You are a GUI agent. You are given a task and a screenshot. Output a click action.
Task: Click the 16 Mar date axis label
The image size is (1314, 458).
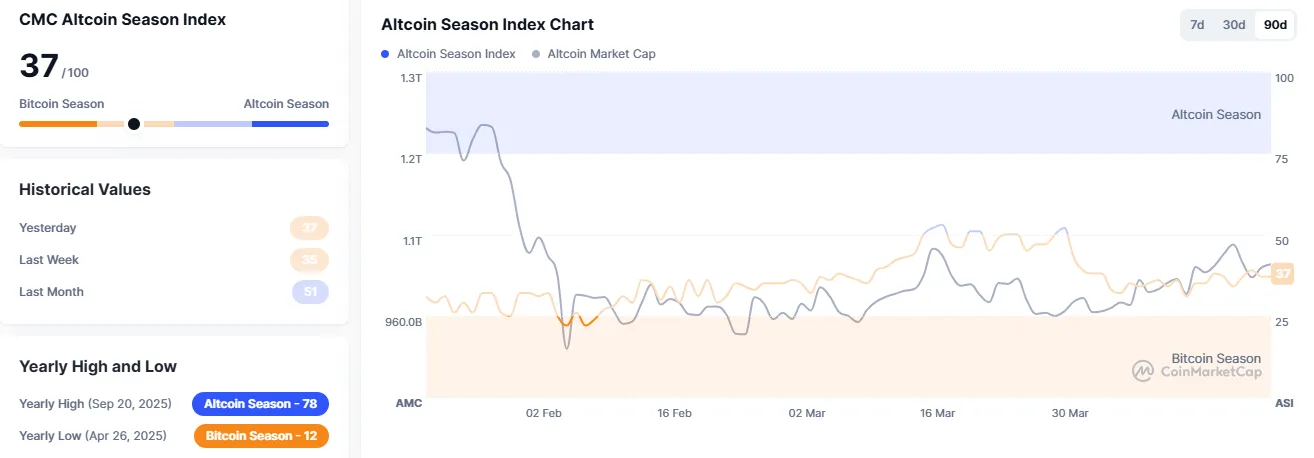click(937, 413)
